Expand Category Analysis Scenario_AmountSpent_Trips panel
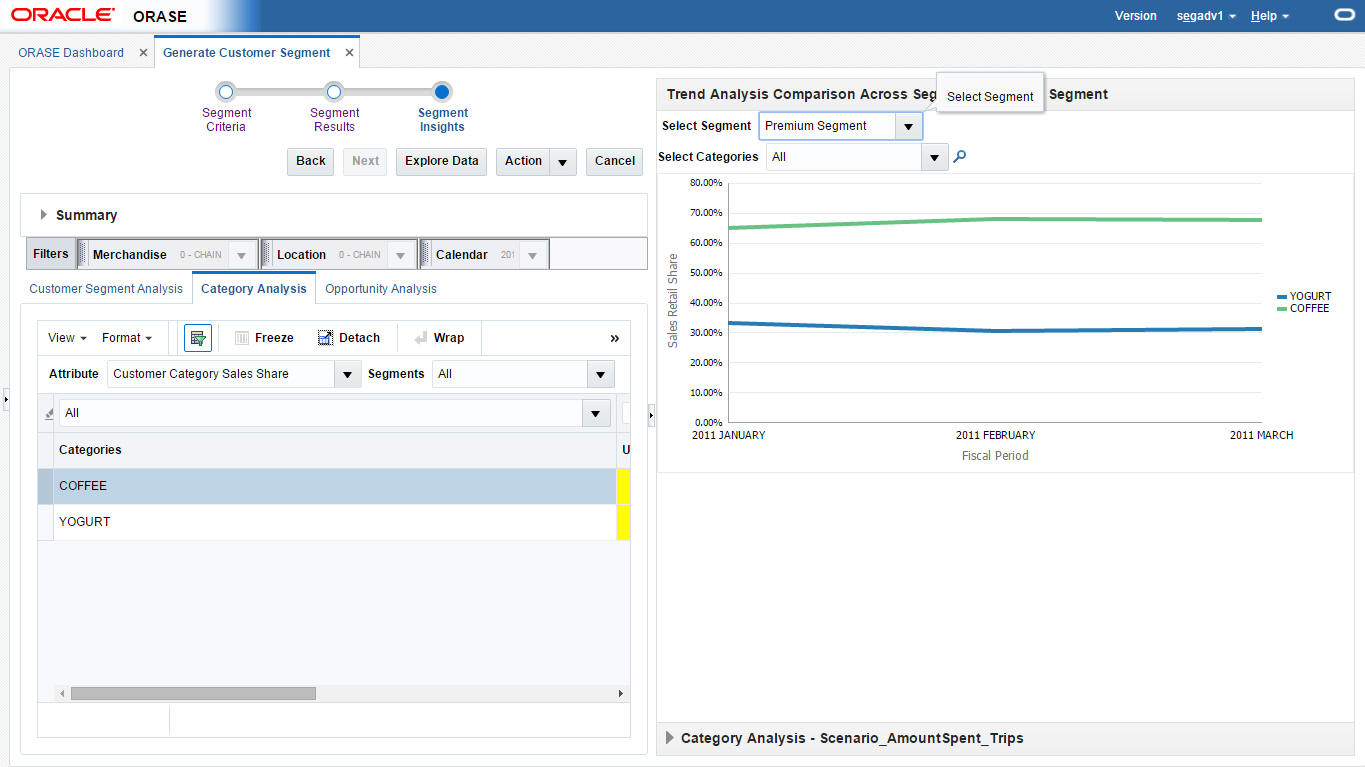 pos(670,738)
